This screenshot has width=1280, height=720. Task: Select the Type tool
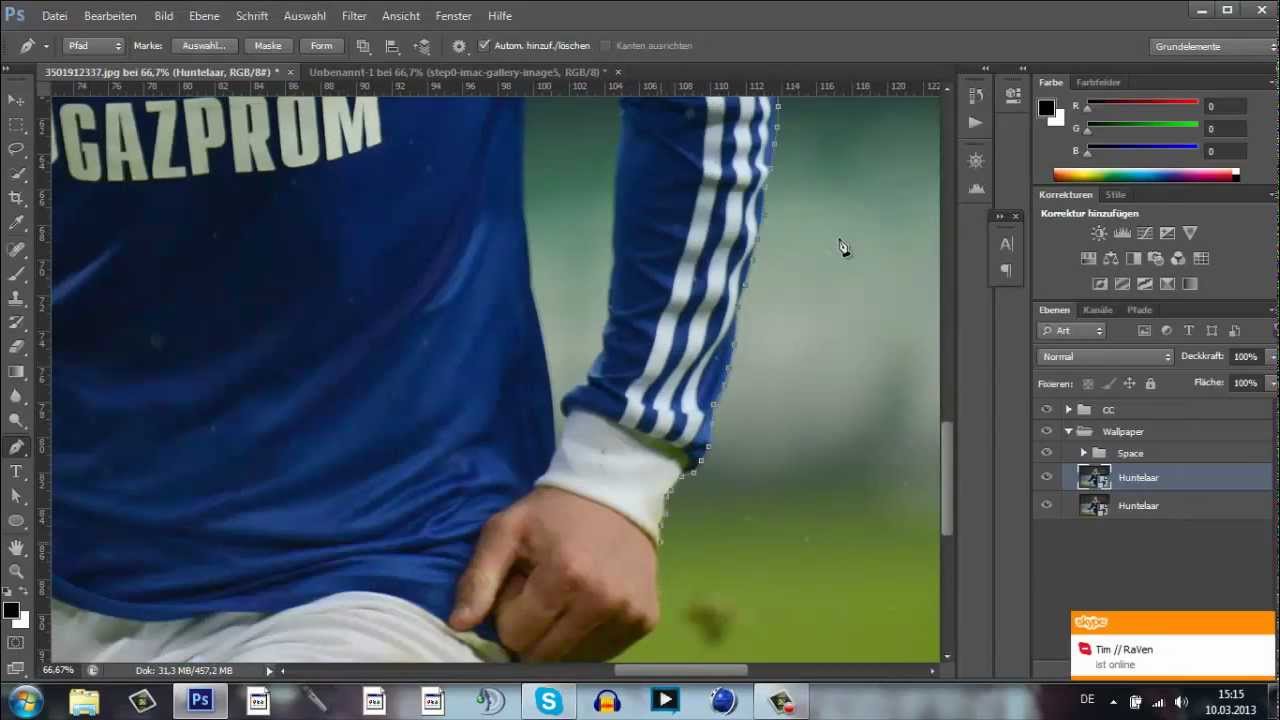pos(16,472)
